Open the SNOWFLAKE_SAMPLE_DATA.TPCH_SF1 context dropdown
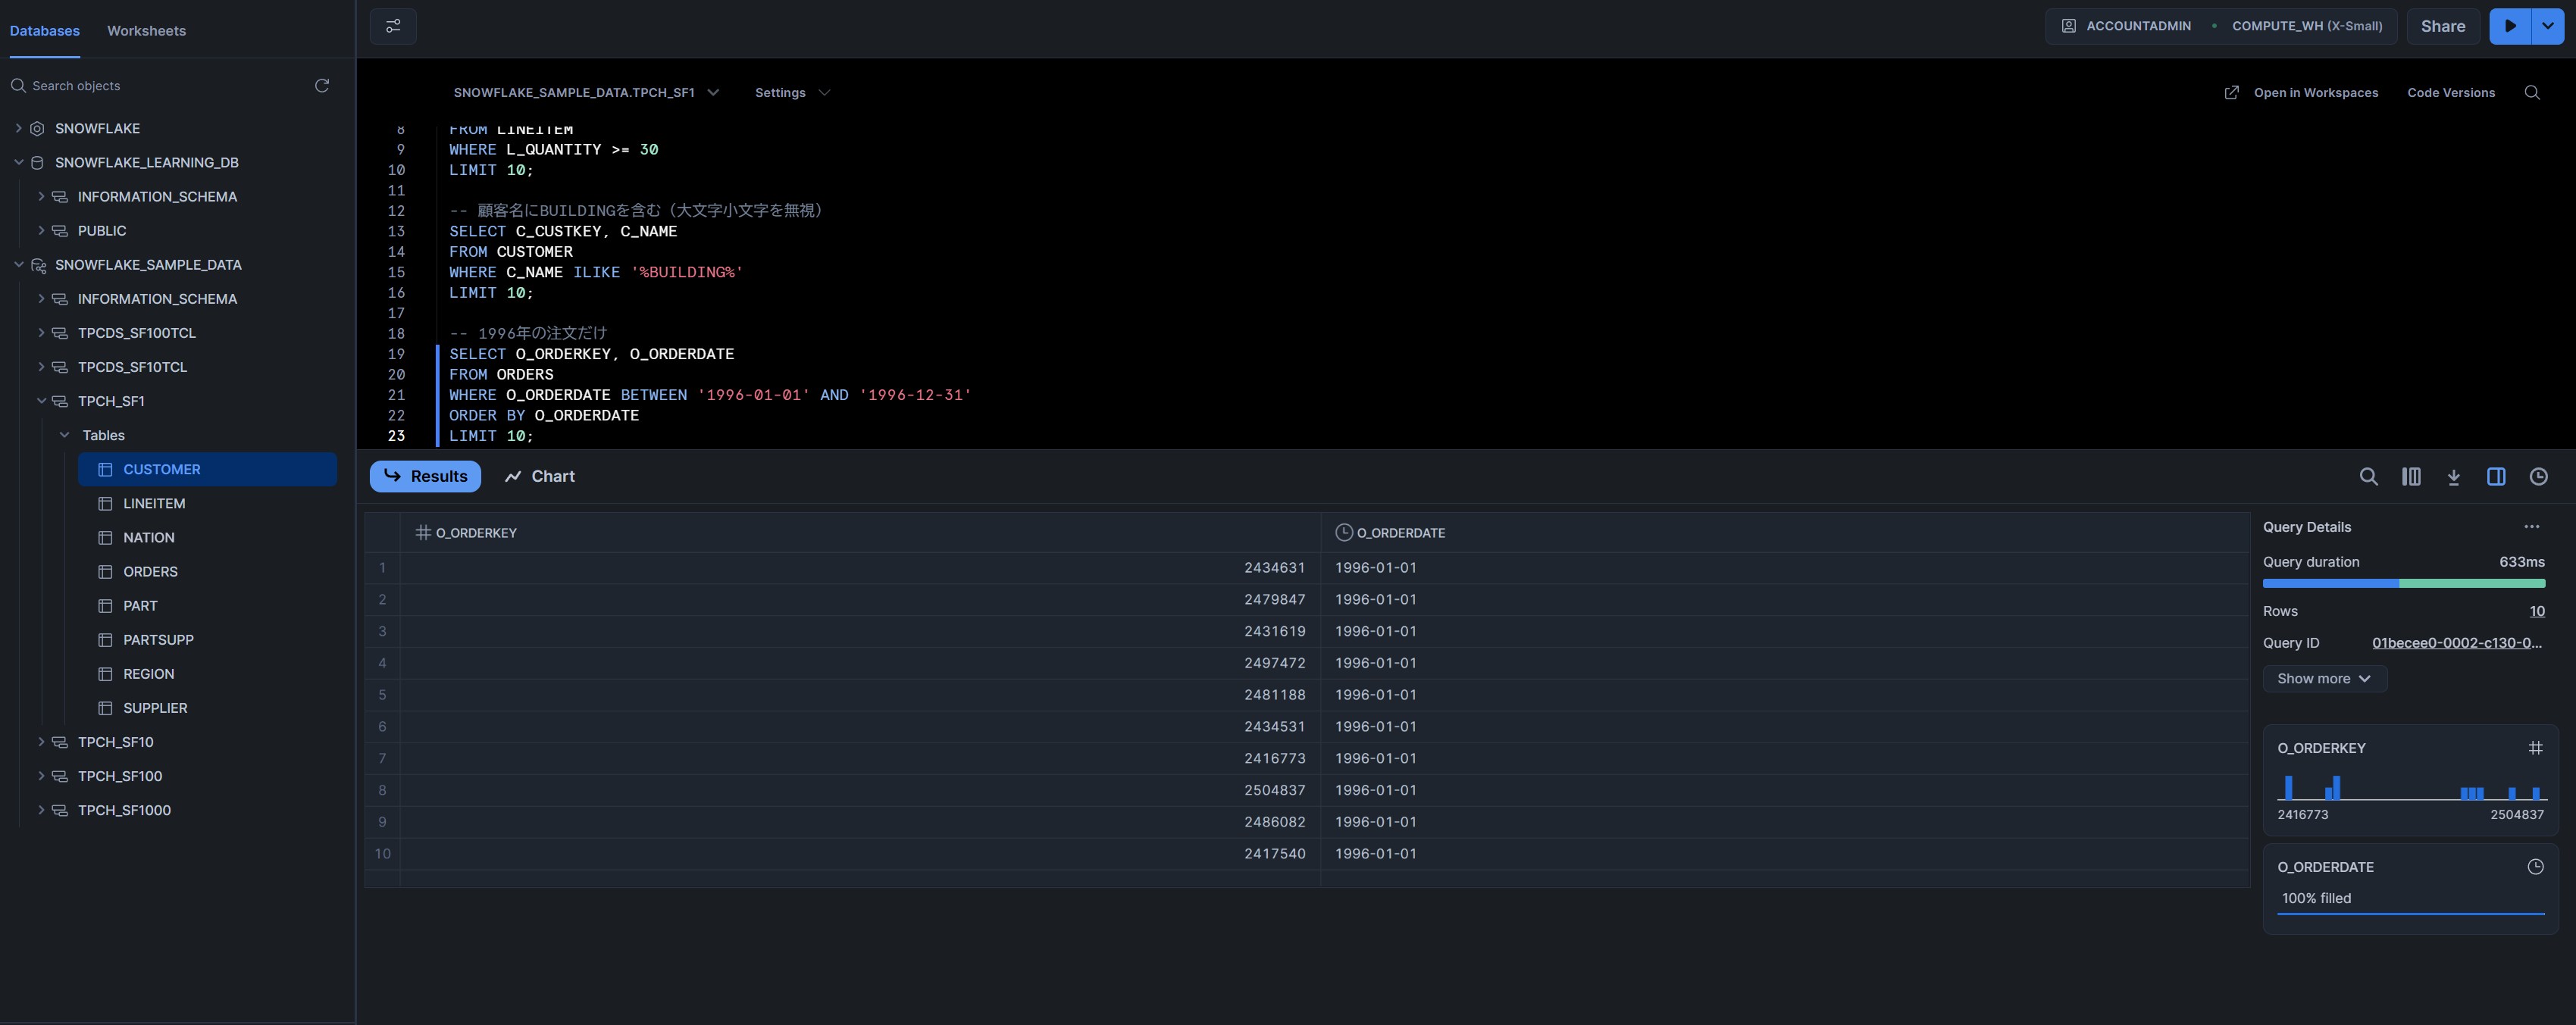 pos(586,93)
